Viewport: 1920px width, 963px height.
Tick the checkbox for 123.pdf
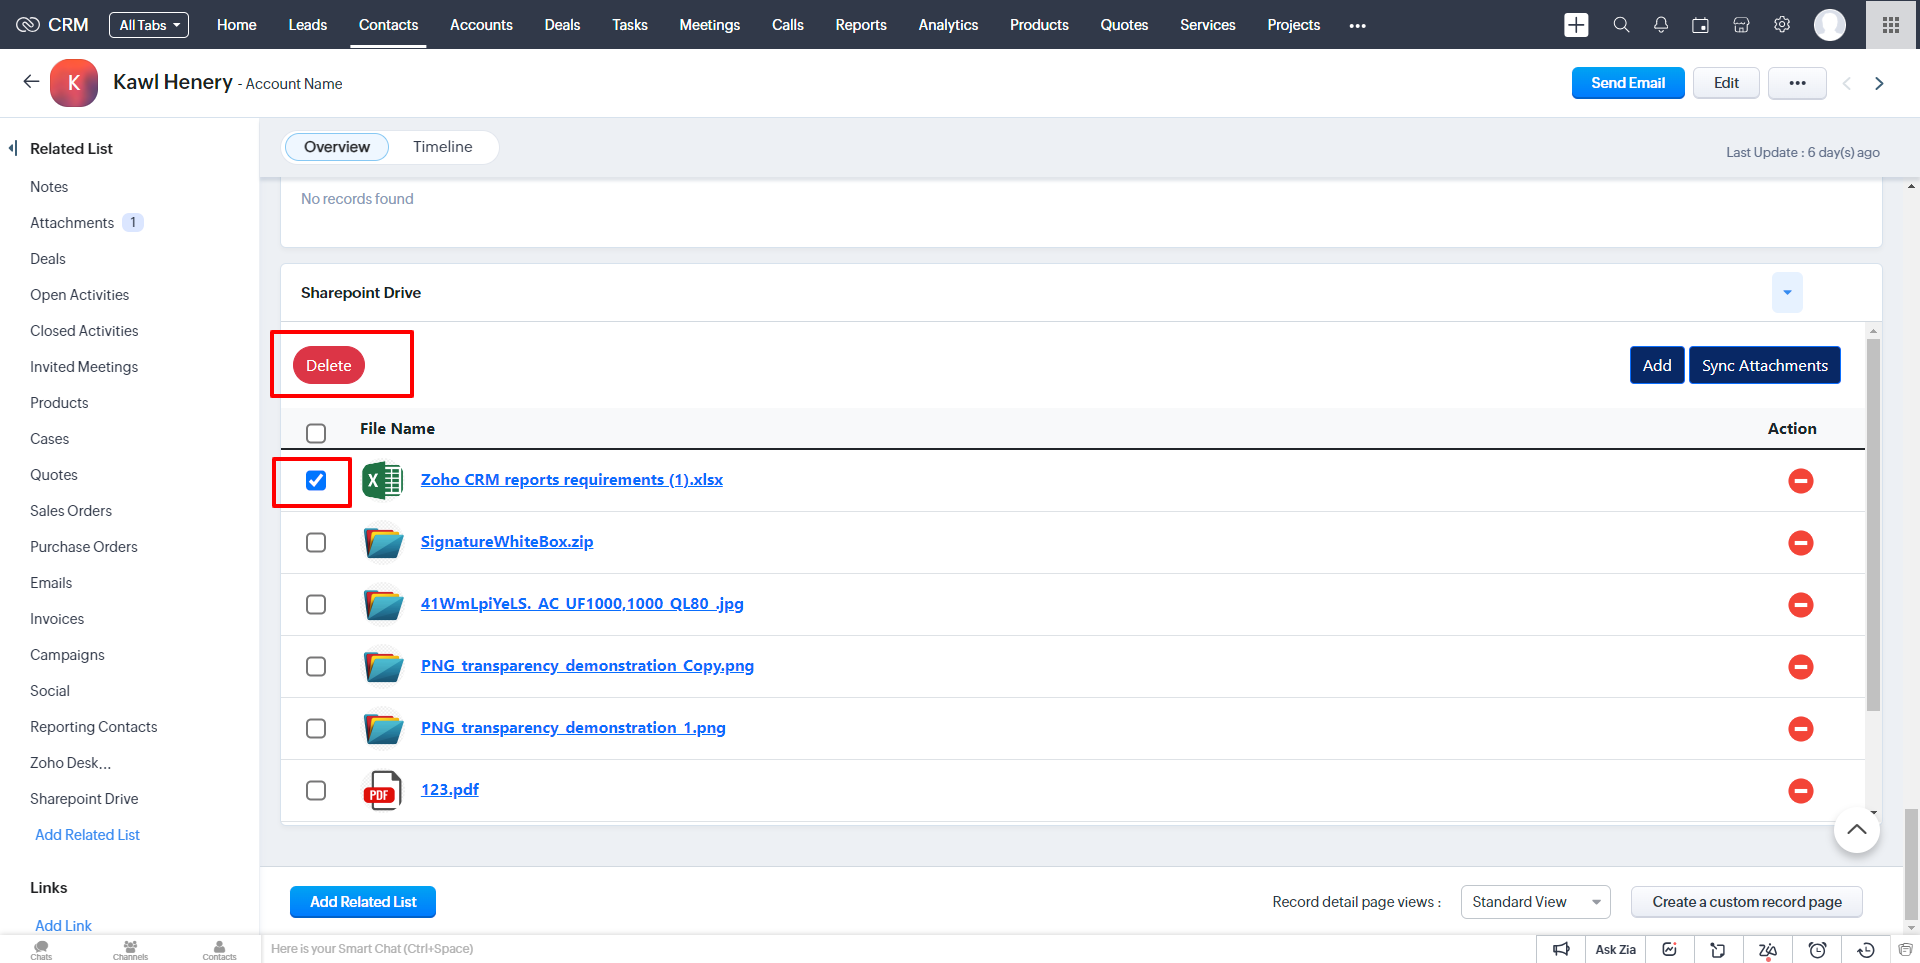tap(316, 791)
